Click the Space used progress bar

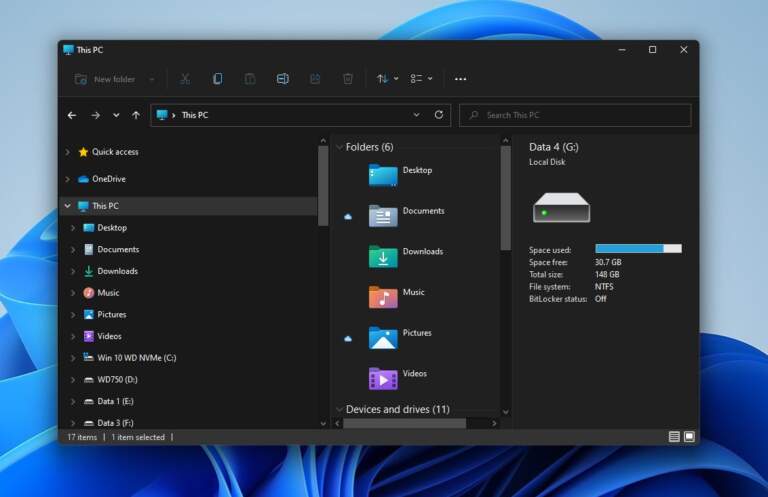(638, 249)
